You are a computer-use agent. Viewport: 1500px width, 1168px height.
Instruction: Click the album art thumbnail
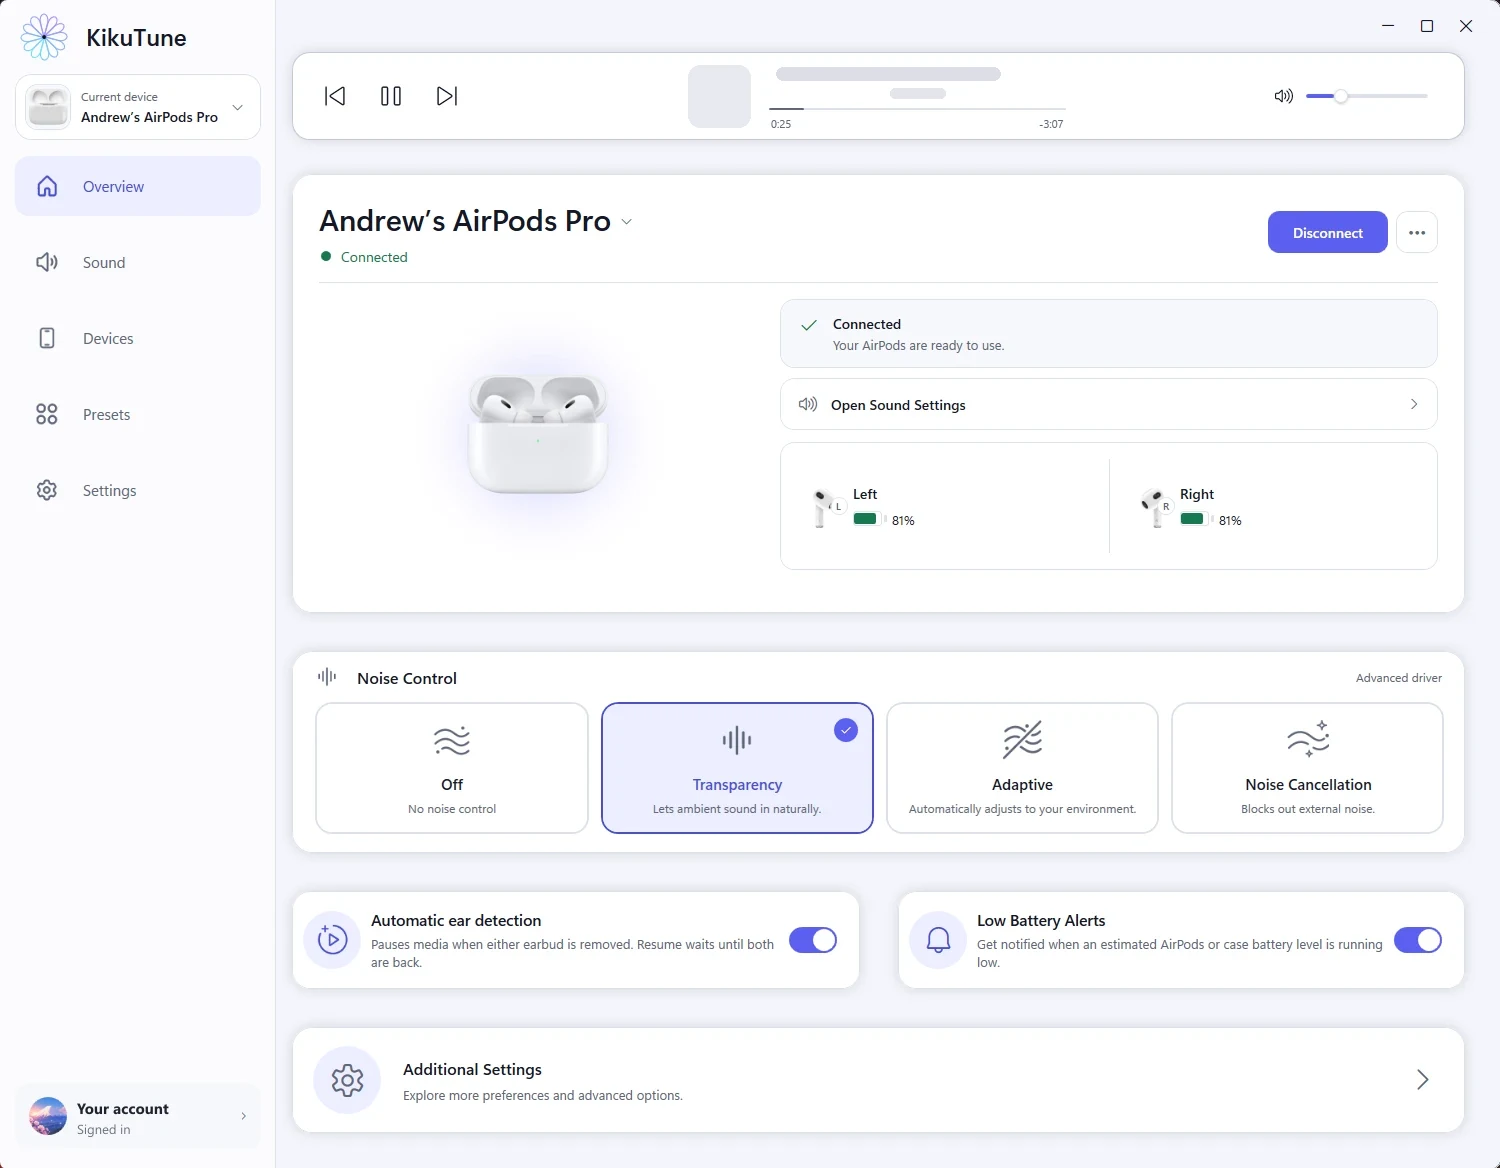[x=719, y=96]
